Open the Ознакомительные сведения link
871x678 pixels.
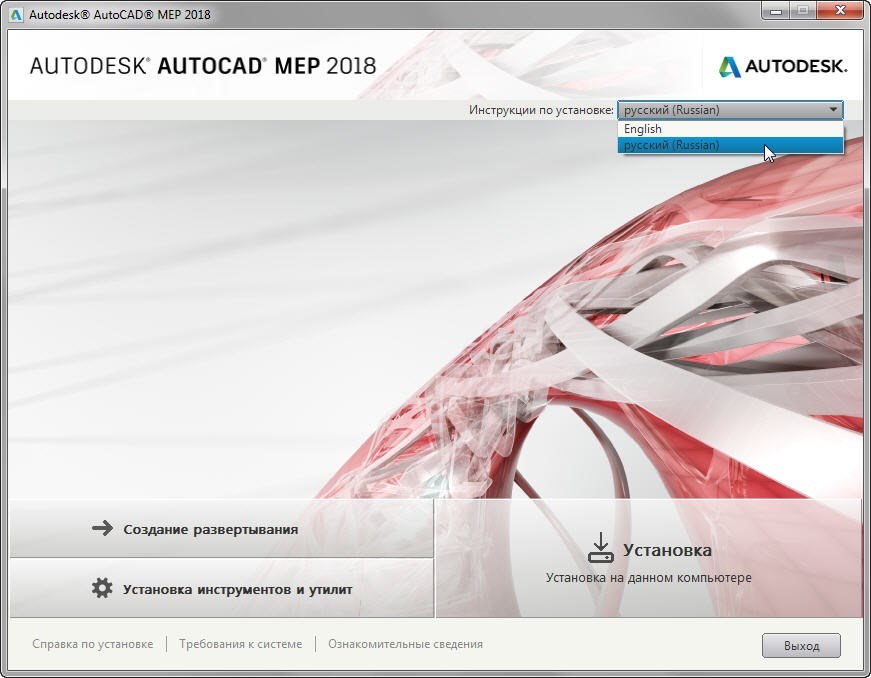pos(406,644)
